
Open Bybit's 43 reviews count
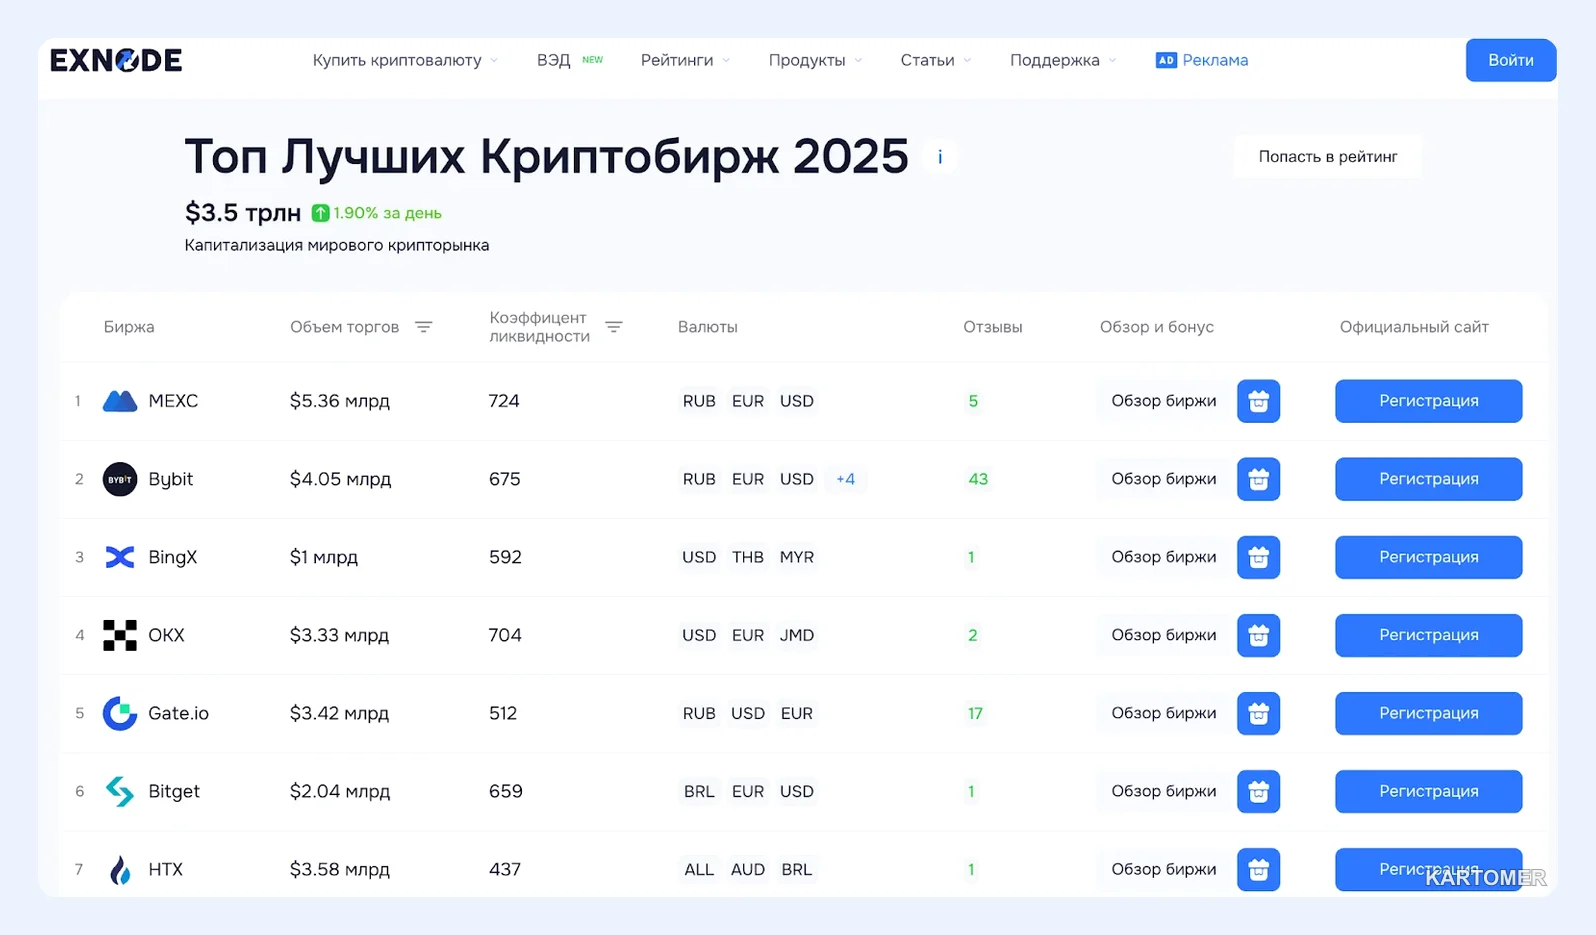click(978, 479)
